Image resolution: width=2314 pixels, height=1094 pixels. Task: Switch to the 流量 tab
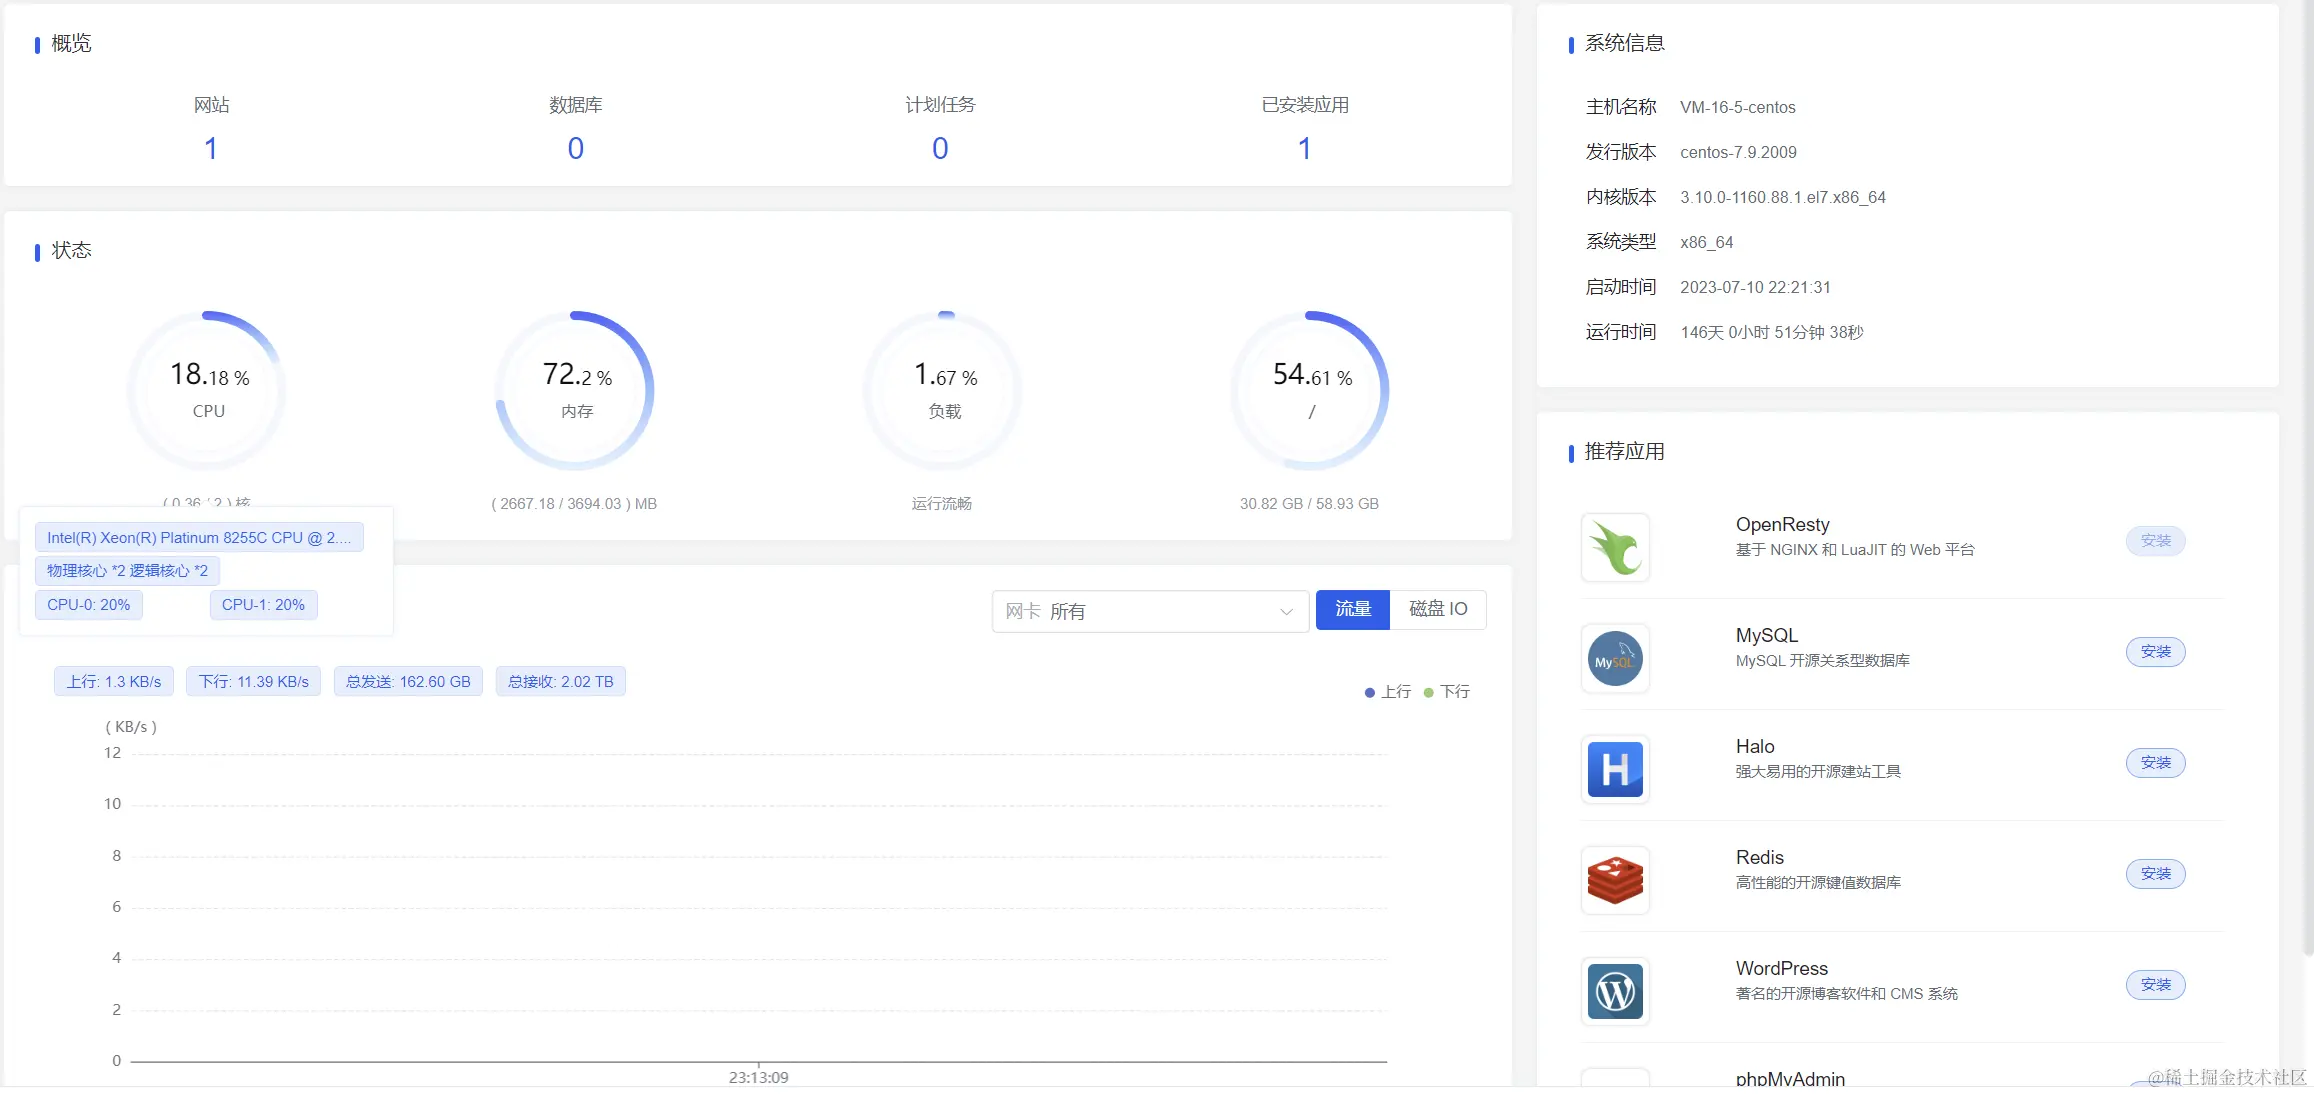[1352, 609]
